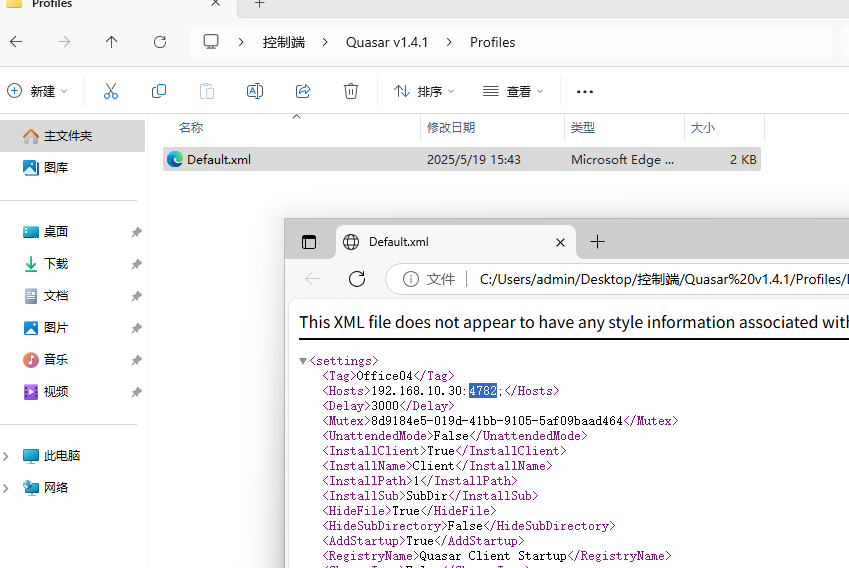Screen dimensions: 849x568
Task: Unpin 图片 using its pin icon
Action: (x=136, y=328)
